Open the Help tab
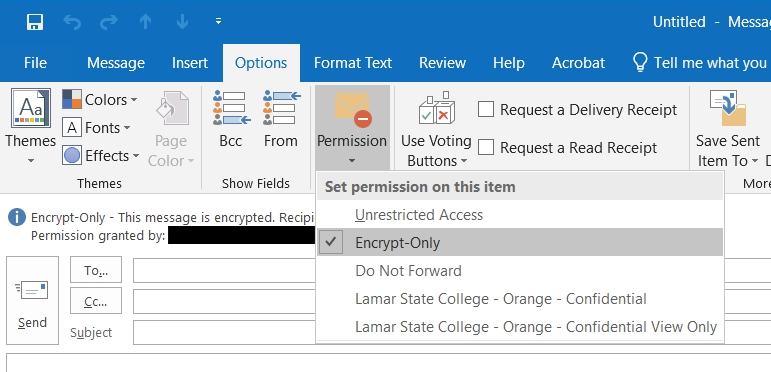Viewport: 771px width, 372px height. tap(508, 63)
